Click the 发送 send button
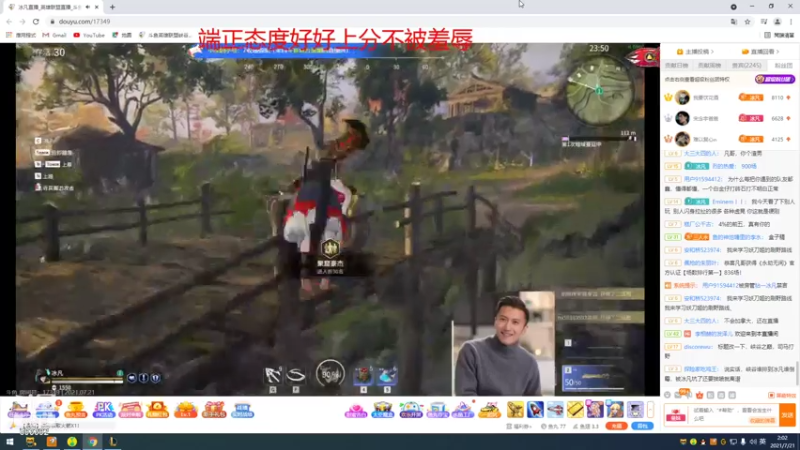The width and height of the screenshot is (800, 450). pos(787,415)
